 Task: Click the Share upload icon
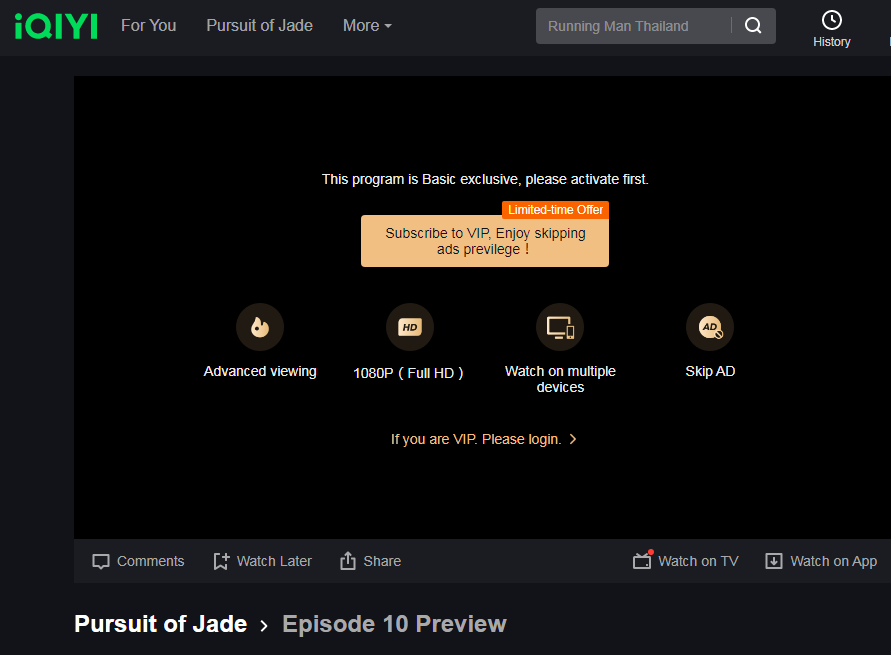(348, 561)
